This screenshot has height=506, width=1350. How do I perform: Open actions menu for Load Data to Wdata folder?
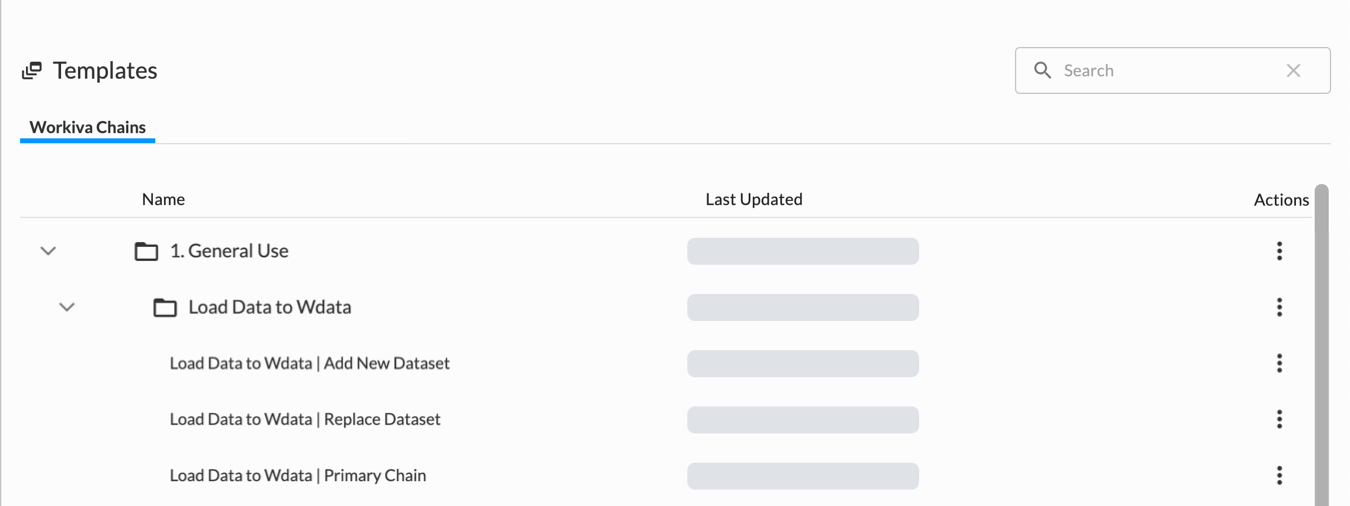1279,307
